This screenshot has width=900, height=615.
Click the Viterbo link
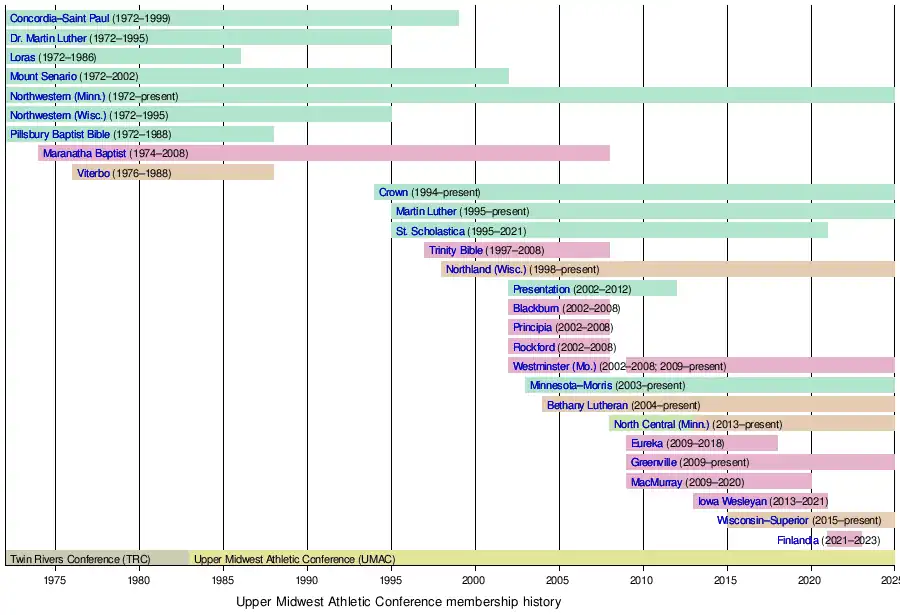[x=94, y=173]
